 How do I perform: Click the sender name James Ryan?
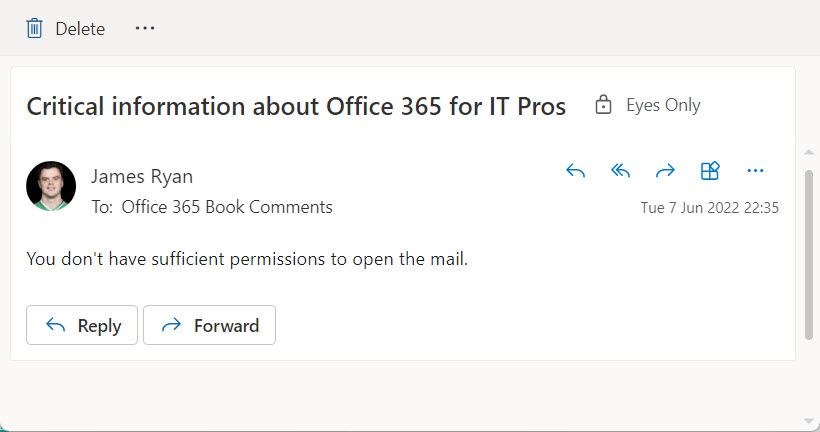(142, 176)
